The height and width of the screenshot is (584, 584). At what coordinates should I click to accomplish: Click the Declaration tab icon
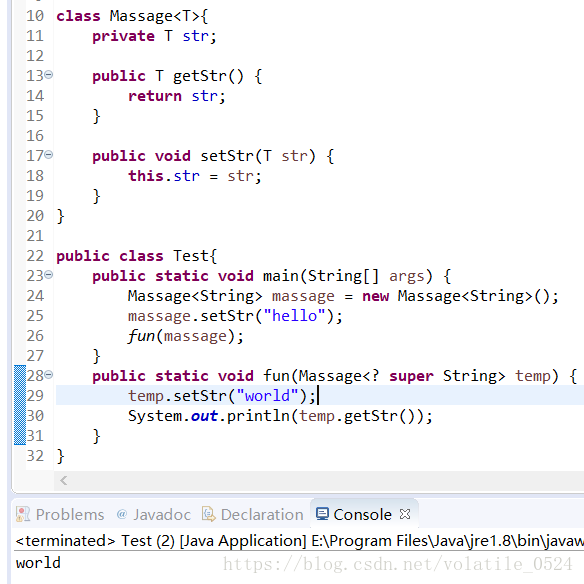(209, 514)
